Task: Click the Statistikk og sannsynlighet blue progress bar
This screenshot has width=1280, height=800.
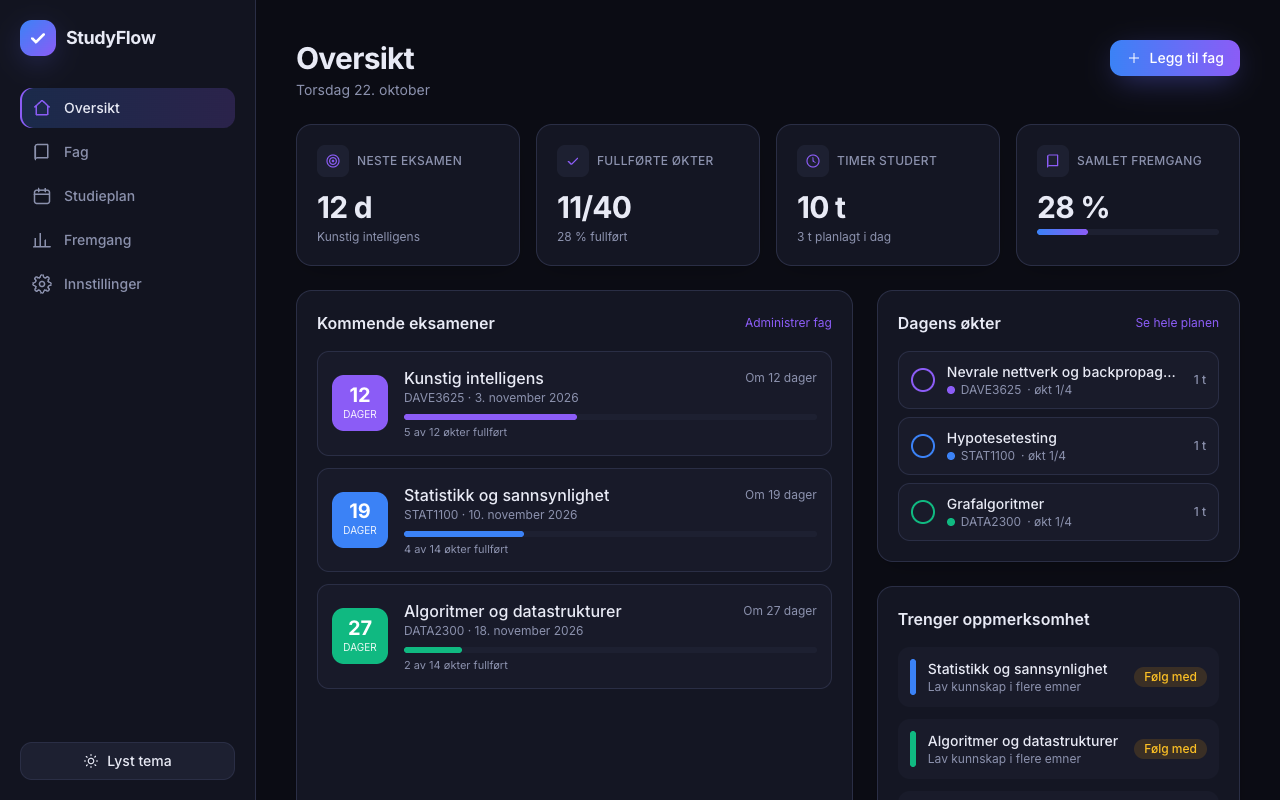Action: pos(610,534)
